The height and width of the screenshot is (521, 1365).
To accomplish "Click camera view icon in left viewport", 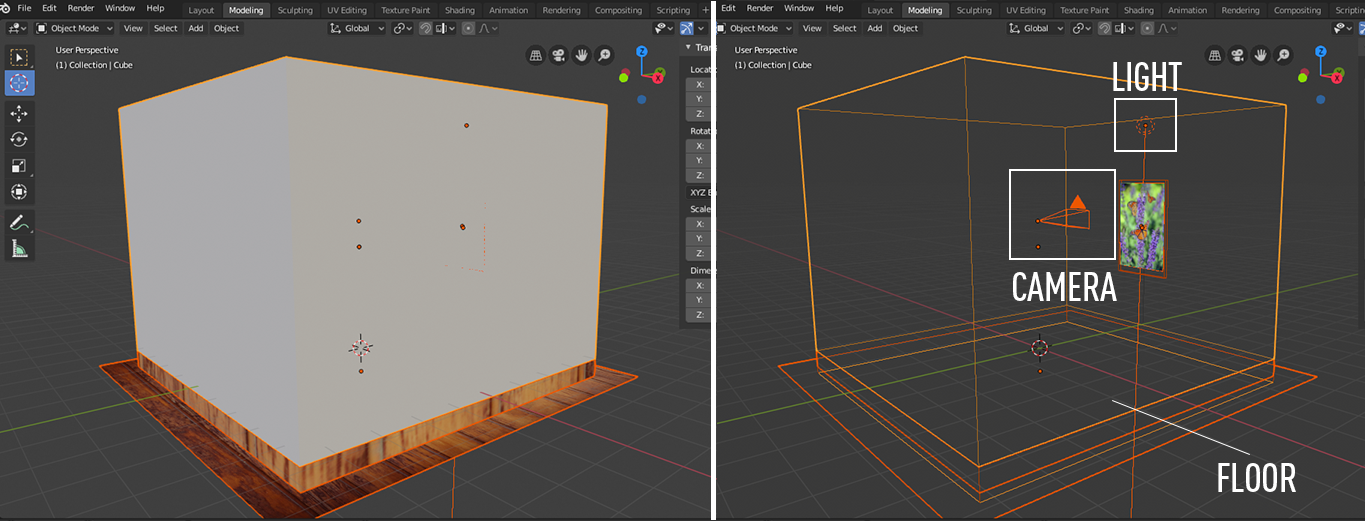I will 558,56.
